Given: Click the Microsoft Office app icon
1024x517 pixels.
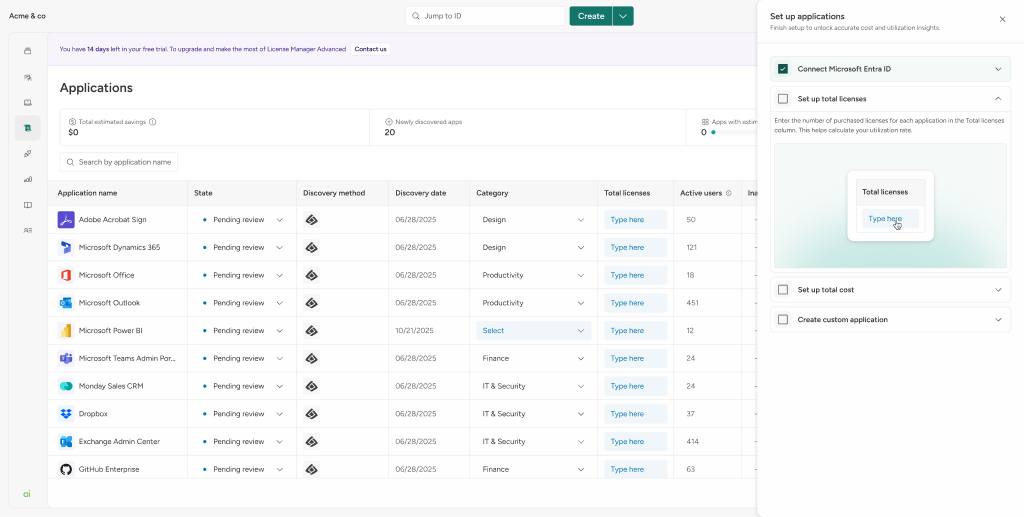Looking at the screenshot, I should coord(66,275).
